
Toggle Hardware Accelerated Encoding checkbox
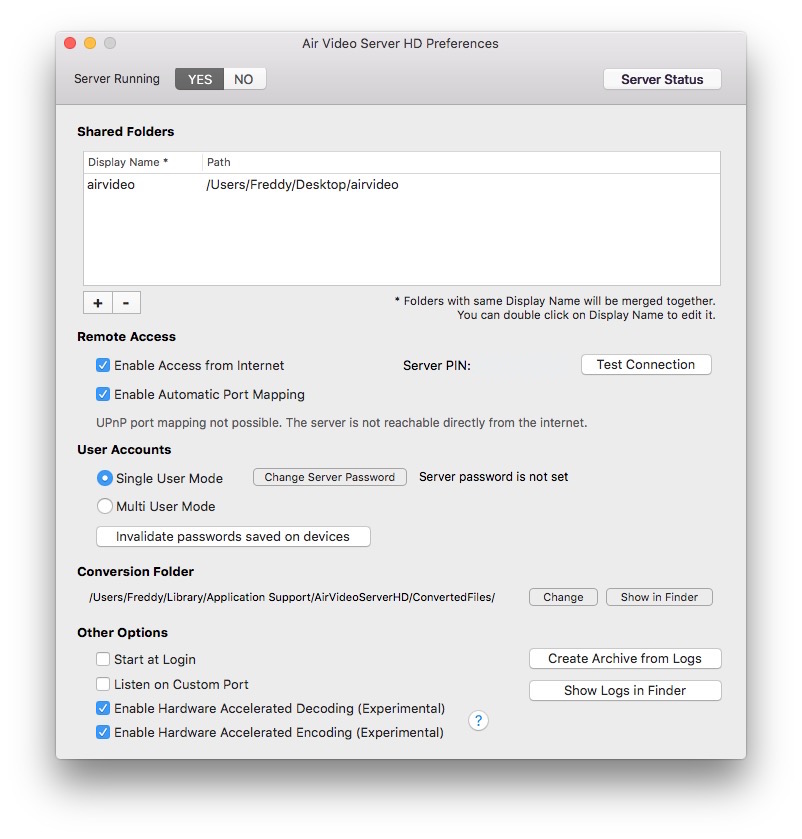[x=103, y=732]
